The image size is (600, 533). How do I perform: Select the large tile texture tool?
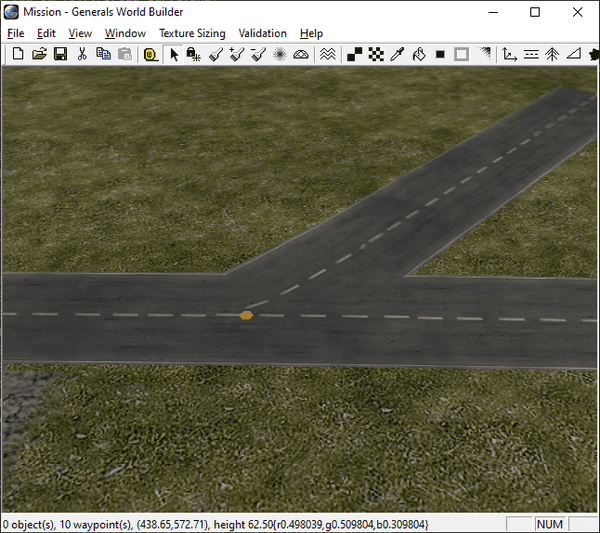(x=354, y=54)
